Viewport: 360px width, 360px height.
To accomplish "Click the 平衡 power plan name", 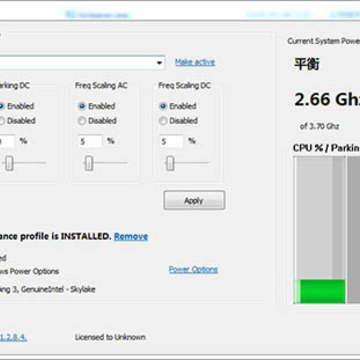I will tap(307, 64).
